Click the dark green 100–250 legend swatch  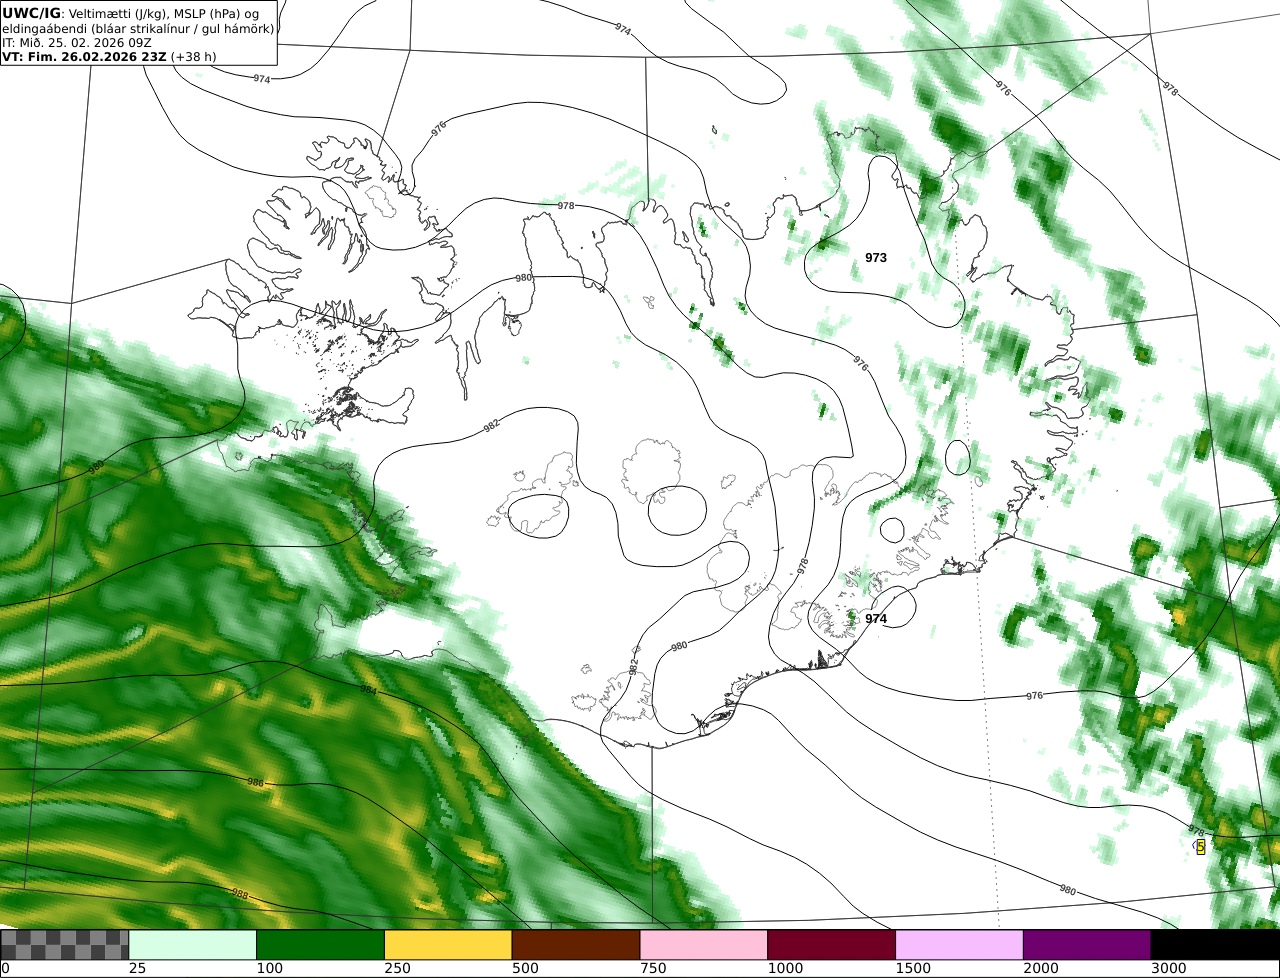(x=321, y=945)
